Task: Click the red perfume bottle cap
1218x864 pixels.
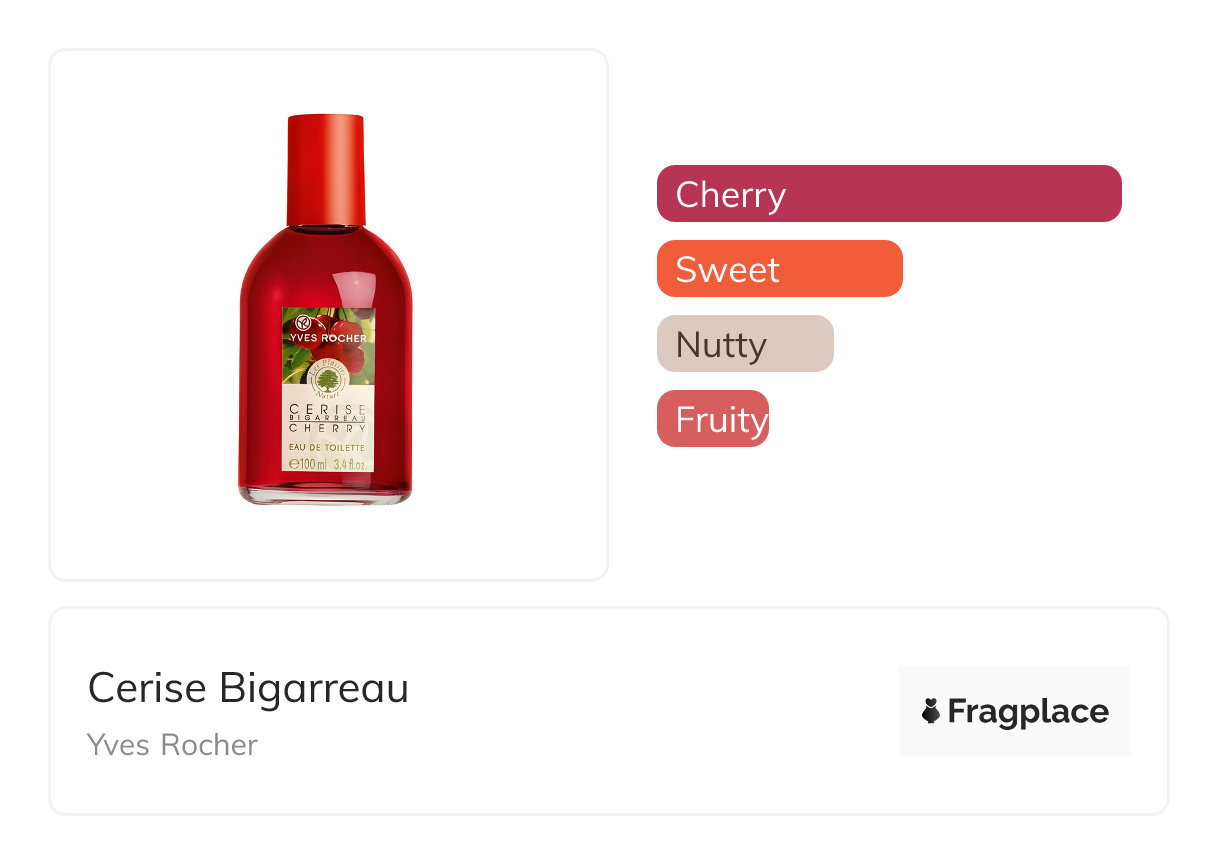Action: [325, 170]
